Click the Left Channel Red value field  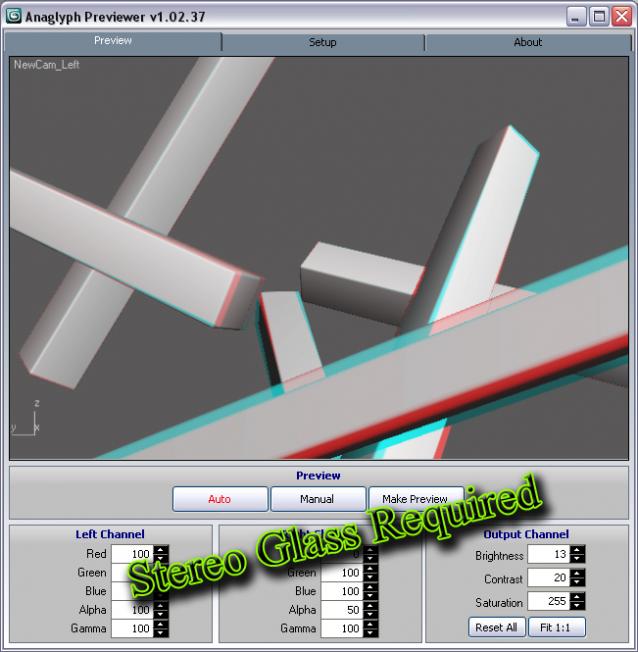click(x=131, y=554)
